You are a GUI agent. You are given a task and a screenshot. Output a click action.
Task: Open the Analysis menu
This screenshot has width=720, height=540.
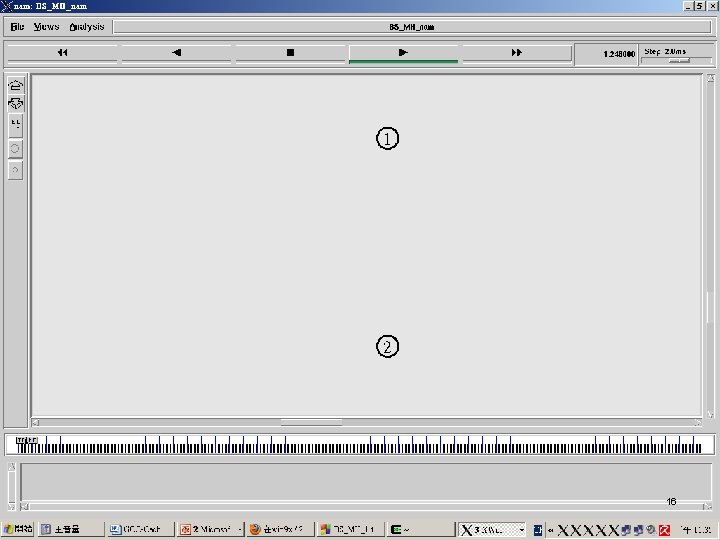click(87, 27)
